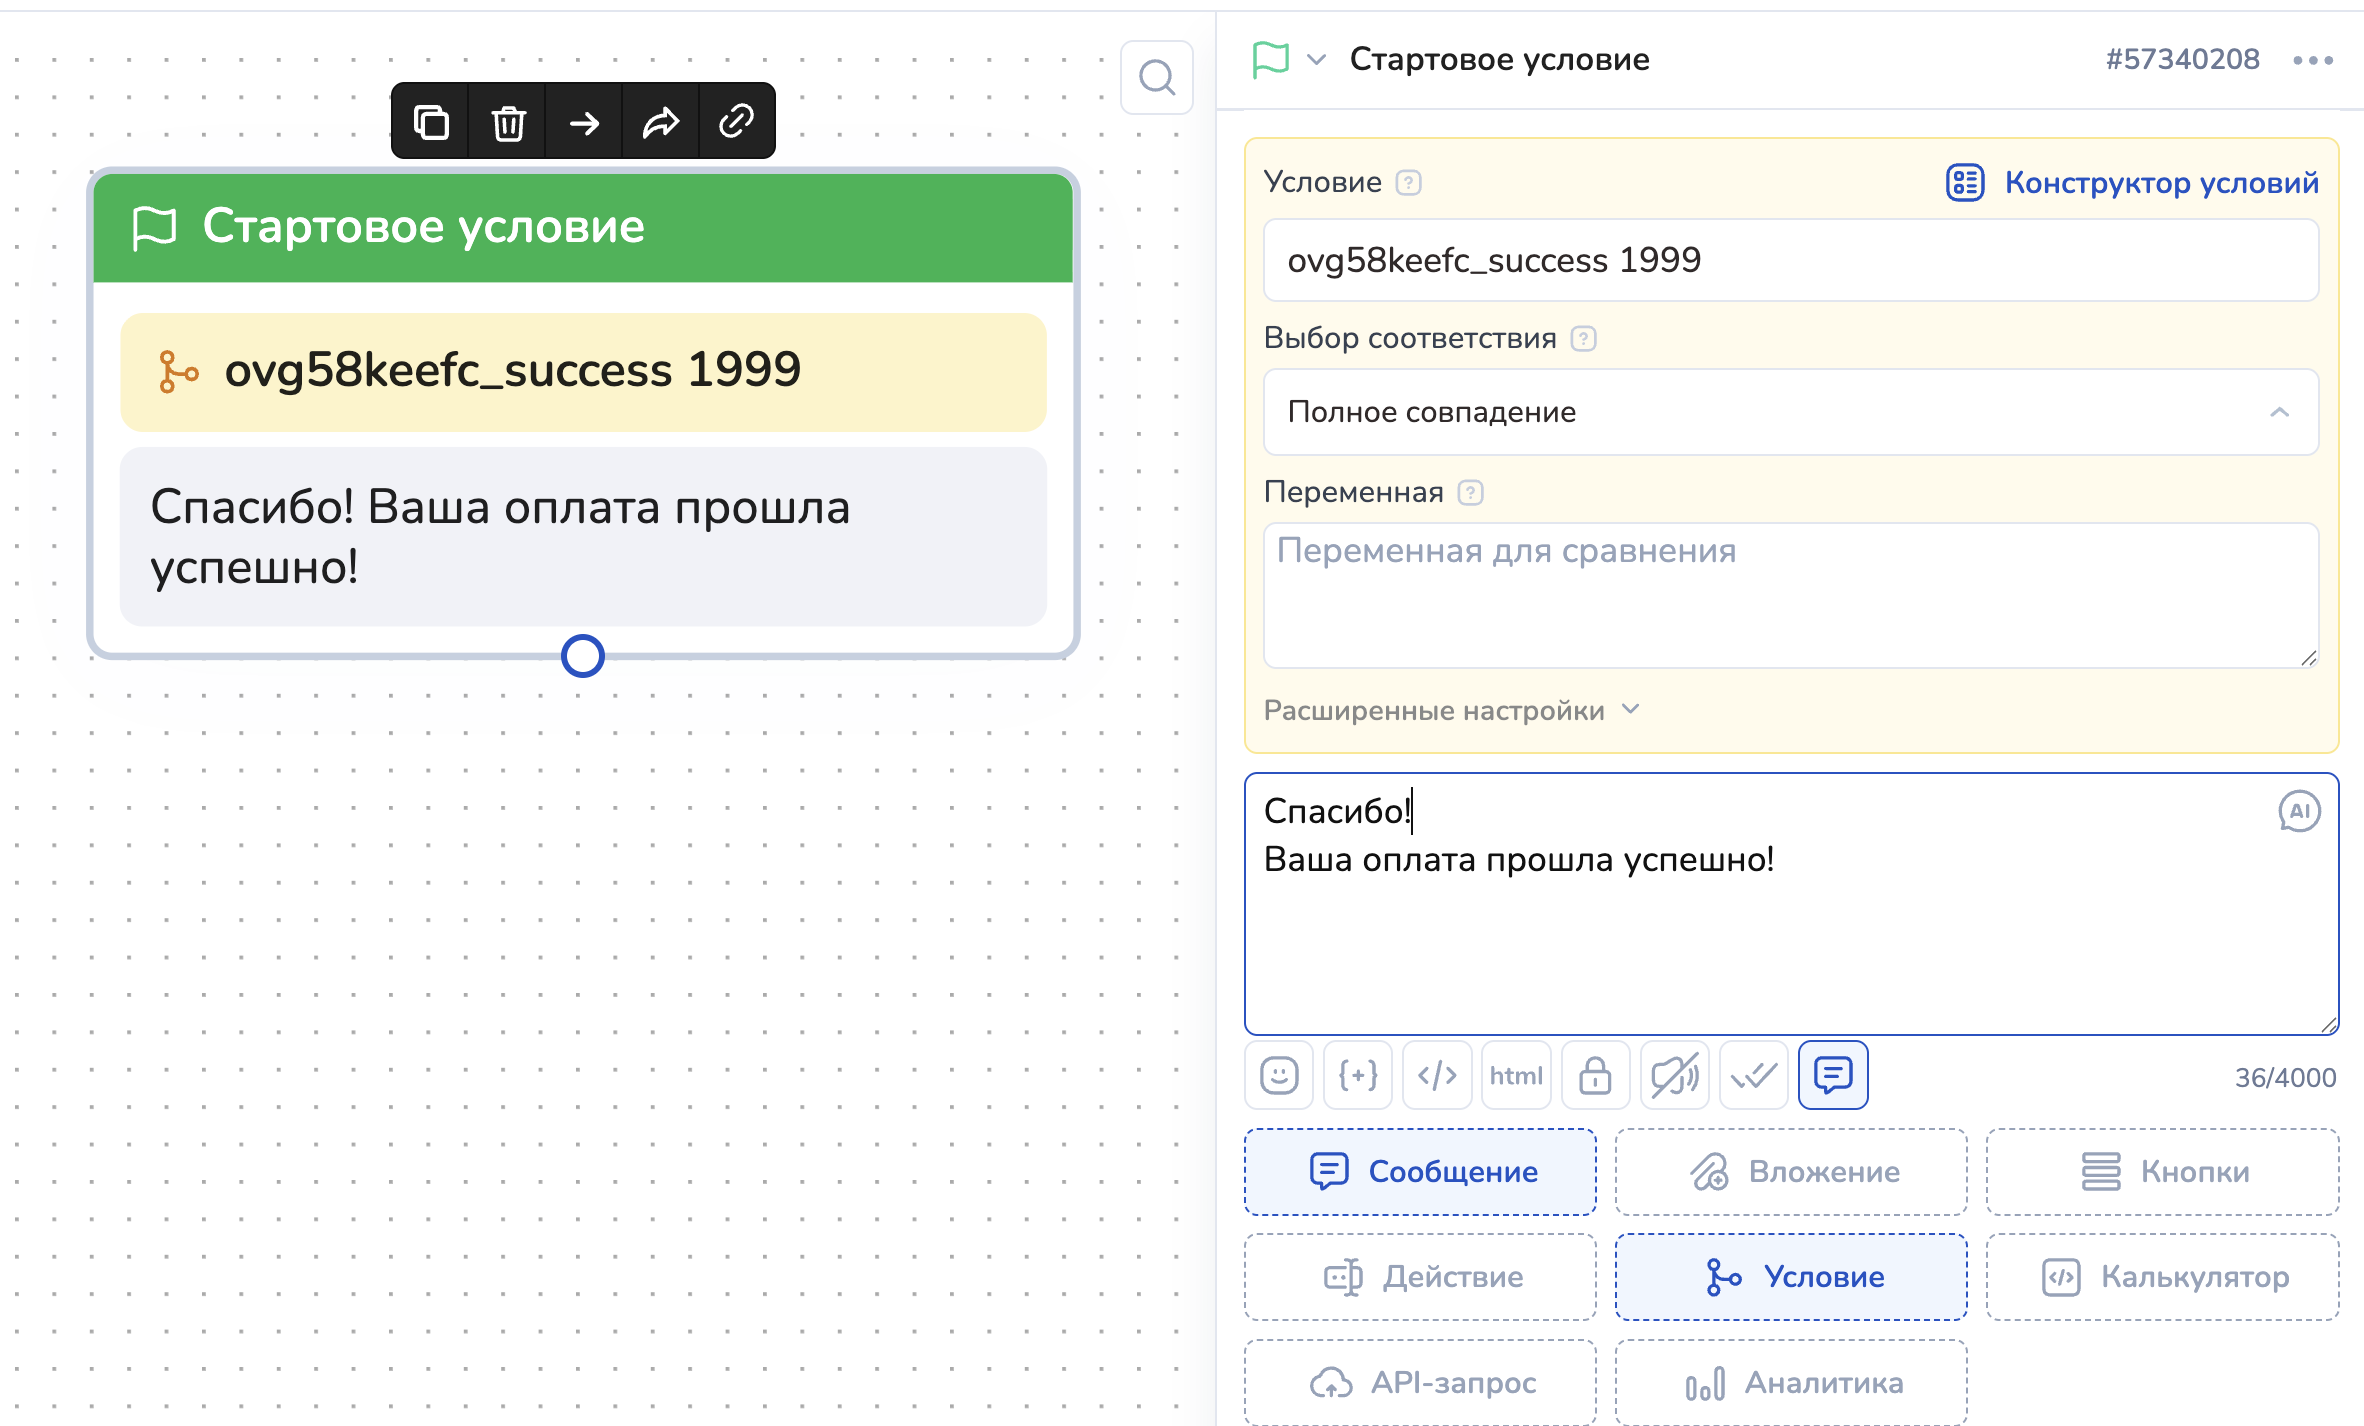Click the right arrow connection icon
The image size is (2364, 1426).
coord(584,122)
